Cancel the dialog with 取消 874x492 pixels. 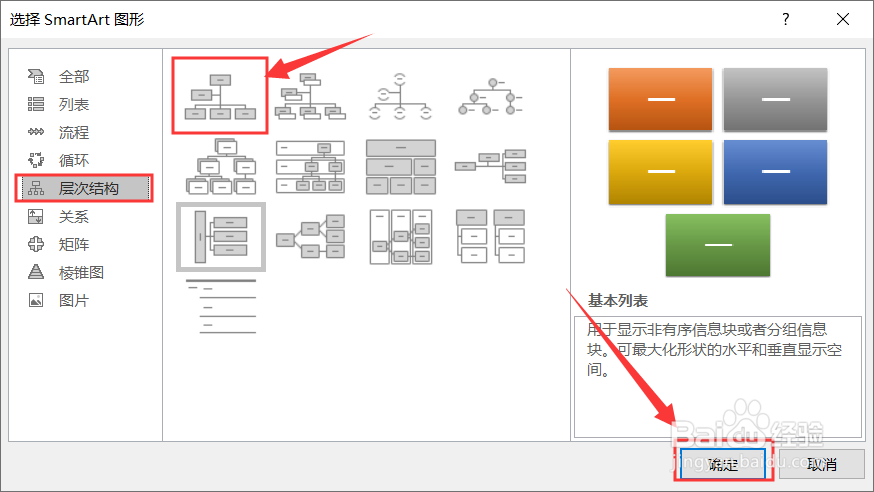pyautogui.click(x=822, y=464)
